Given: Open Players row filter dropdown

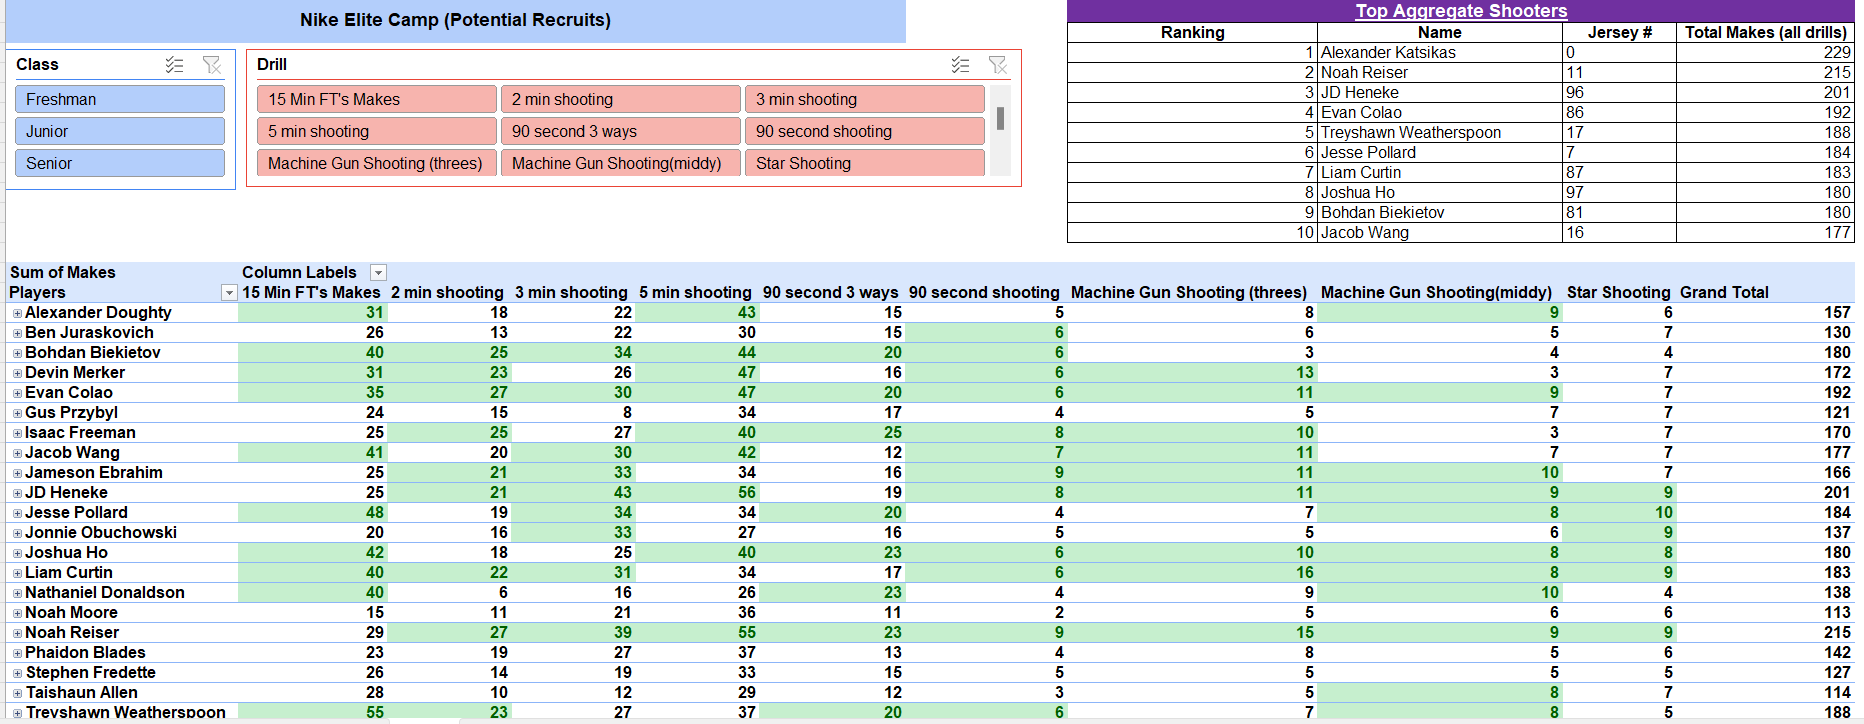Looking at the screenshot, I should click(x=229, y=293).
